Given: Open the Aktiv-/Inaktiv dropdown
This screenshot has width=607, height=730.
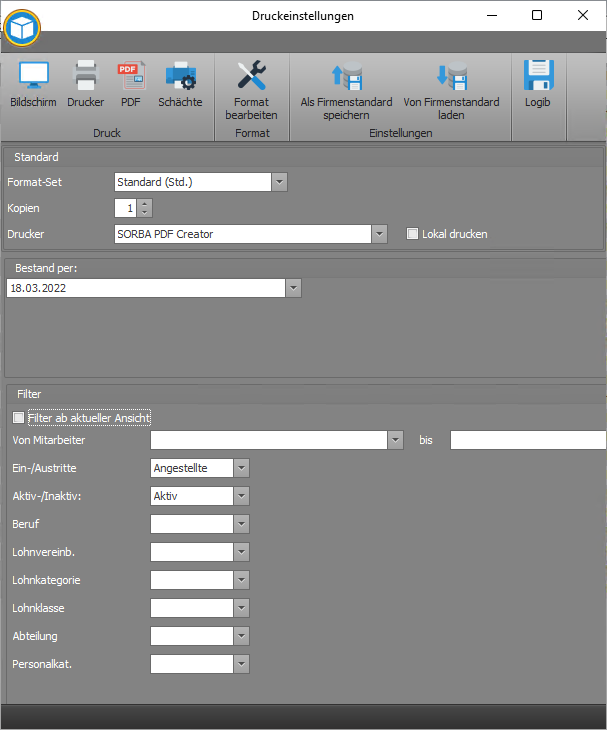Looking at the screenshot, I should click(241, 496).
